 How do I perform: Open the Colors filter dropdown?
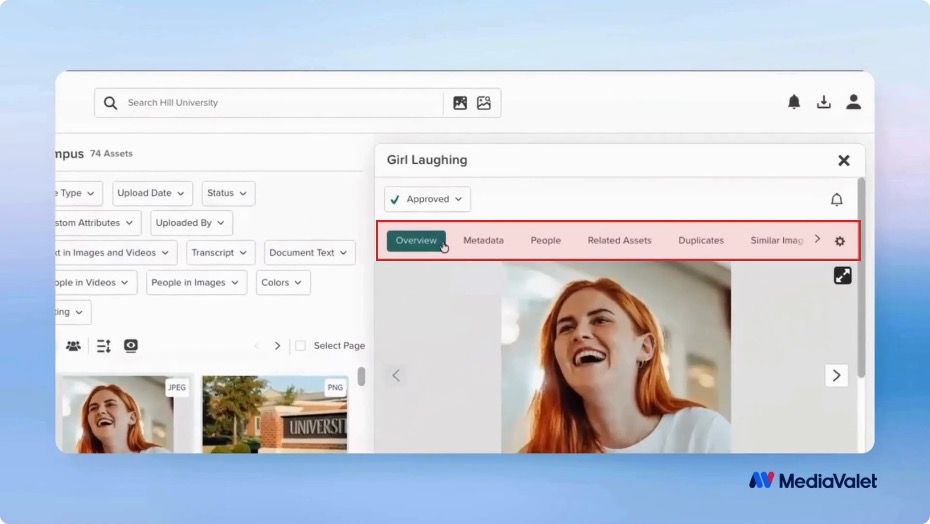point(283,282)
